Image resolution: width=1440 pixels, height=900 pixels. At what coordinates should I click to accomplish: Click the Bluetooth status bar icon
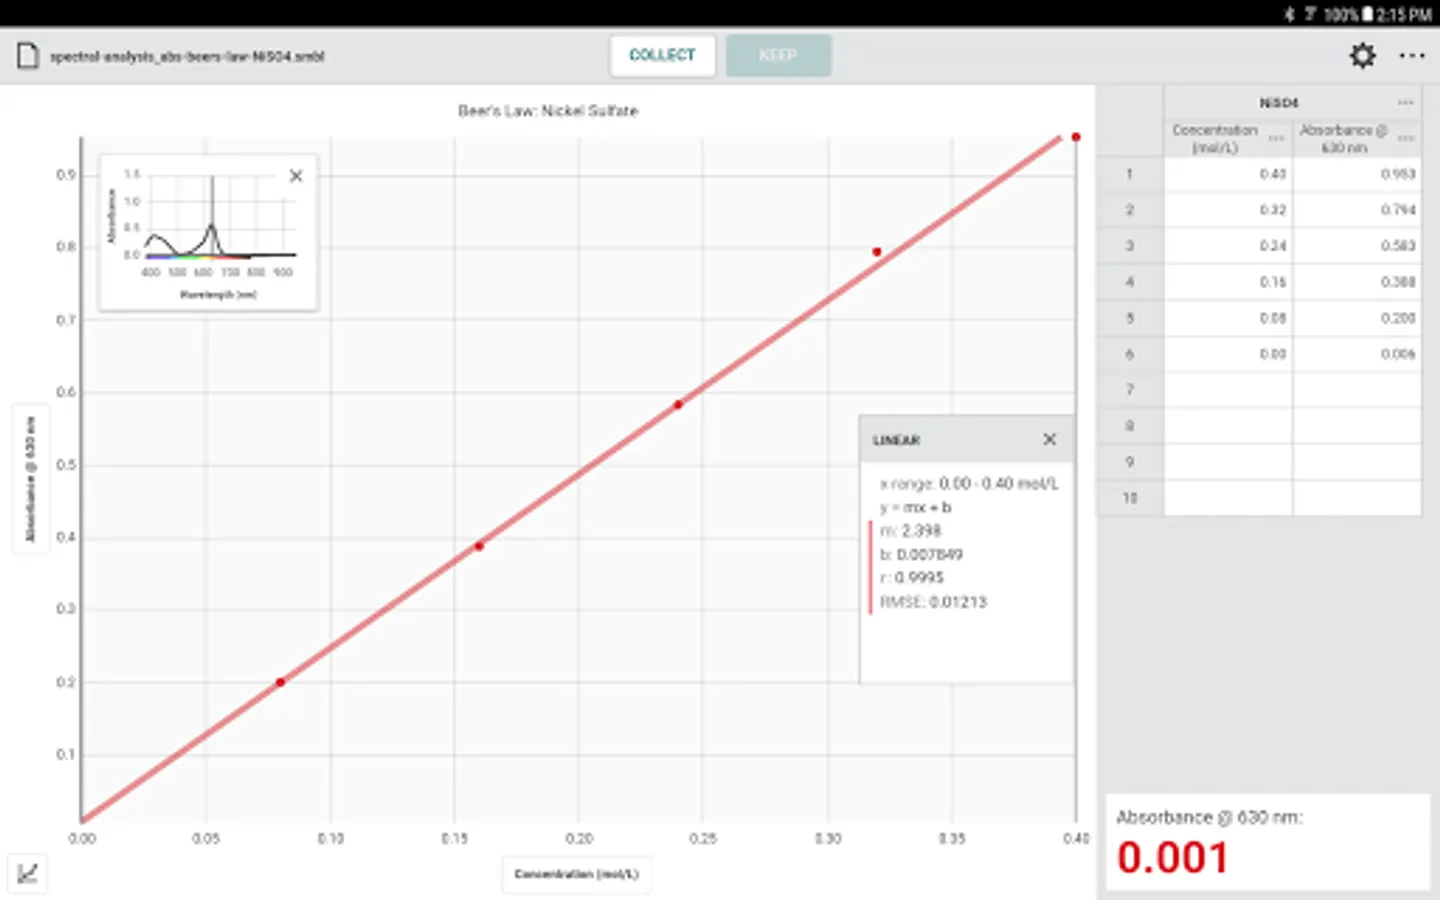pyautogui.click(x=1289, y=14)
